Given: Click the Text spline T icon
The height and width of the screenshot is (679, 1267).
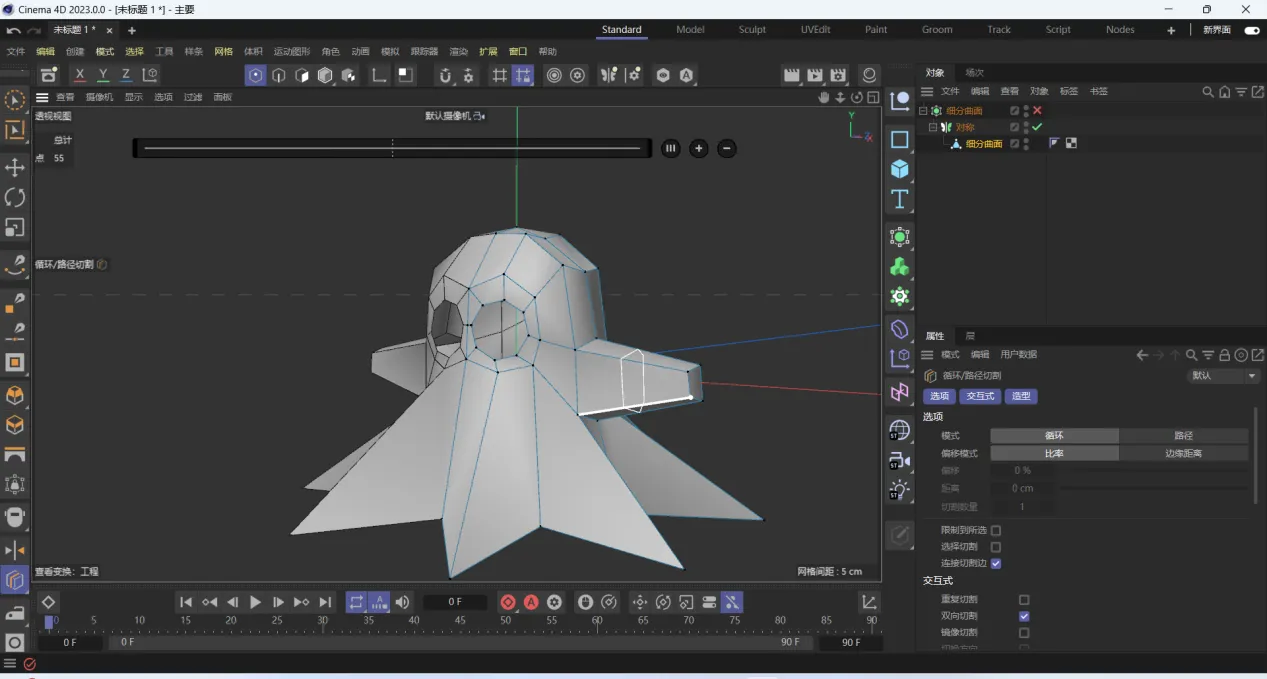Looking at the screenshot, I should (x=900, y=199).
